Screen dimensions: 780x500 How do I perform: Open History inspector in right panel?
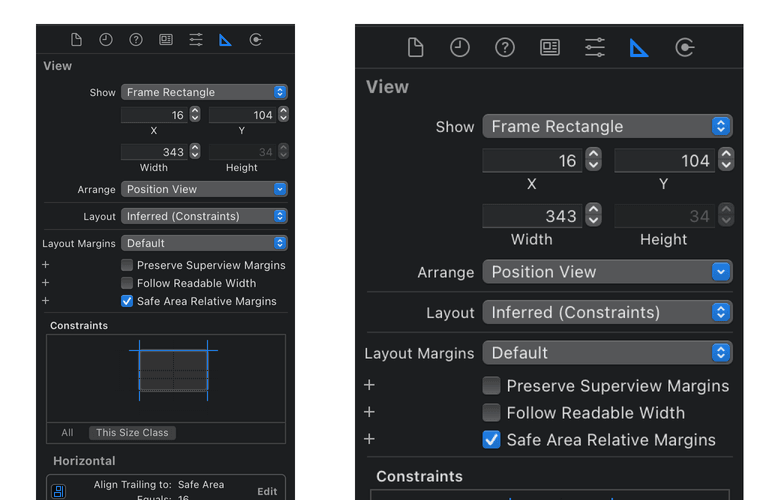tap(460, 48)
